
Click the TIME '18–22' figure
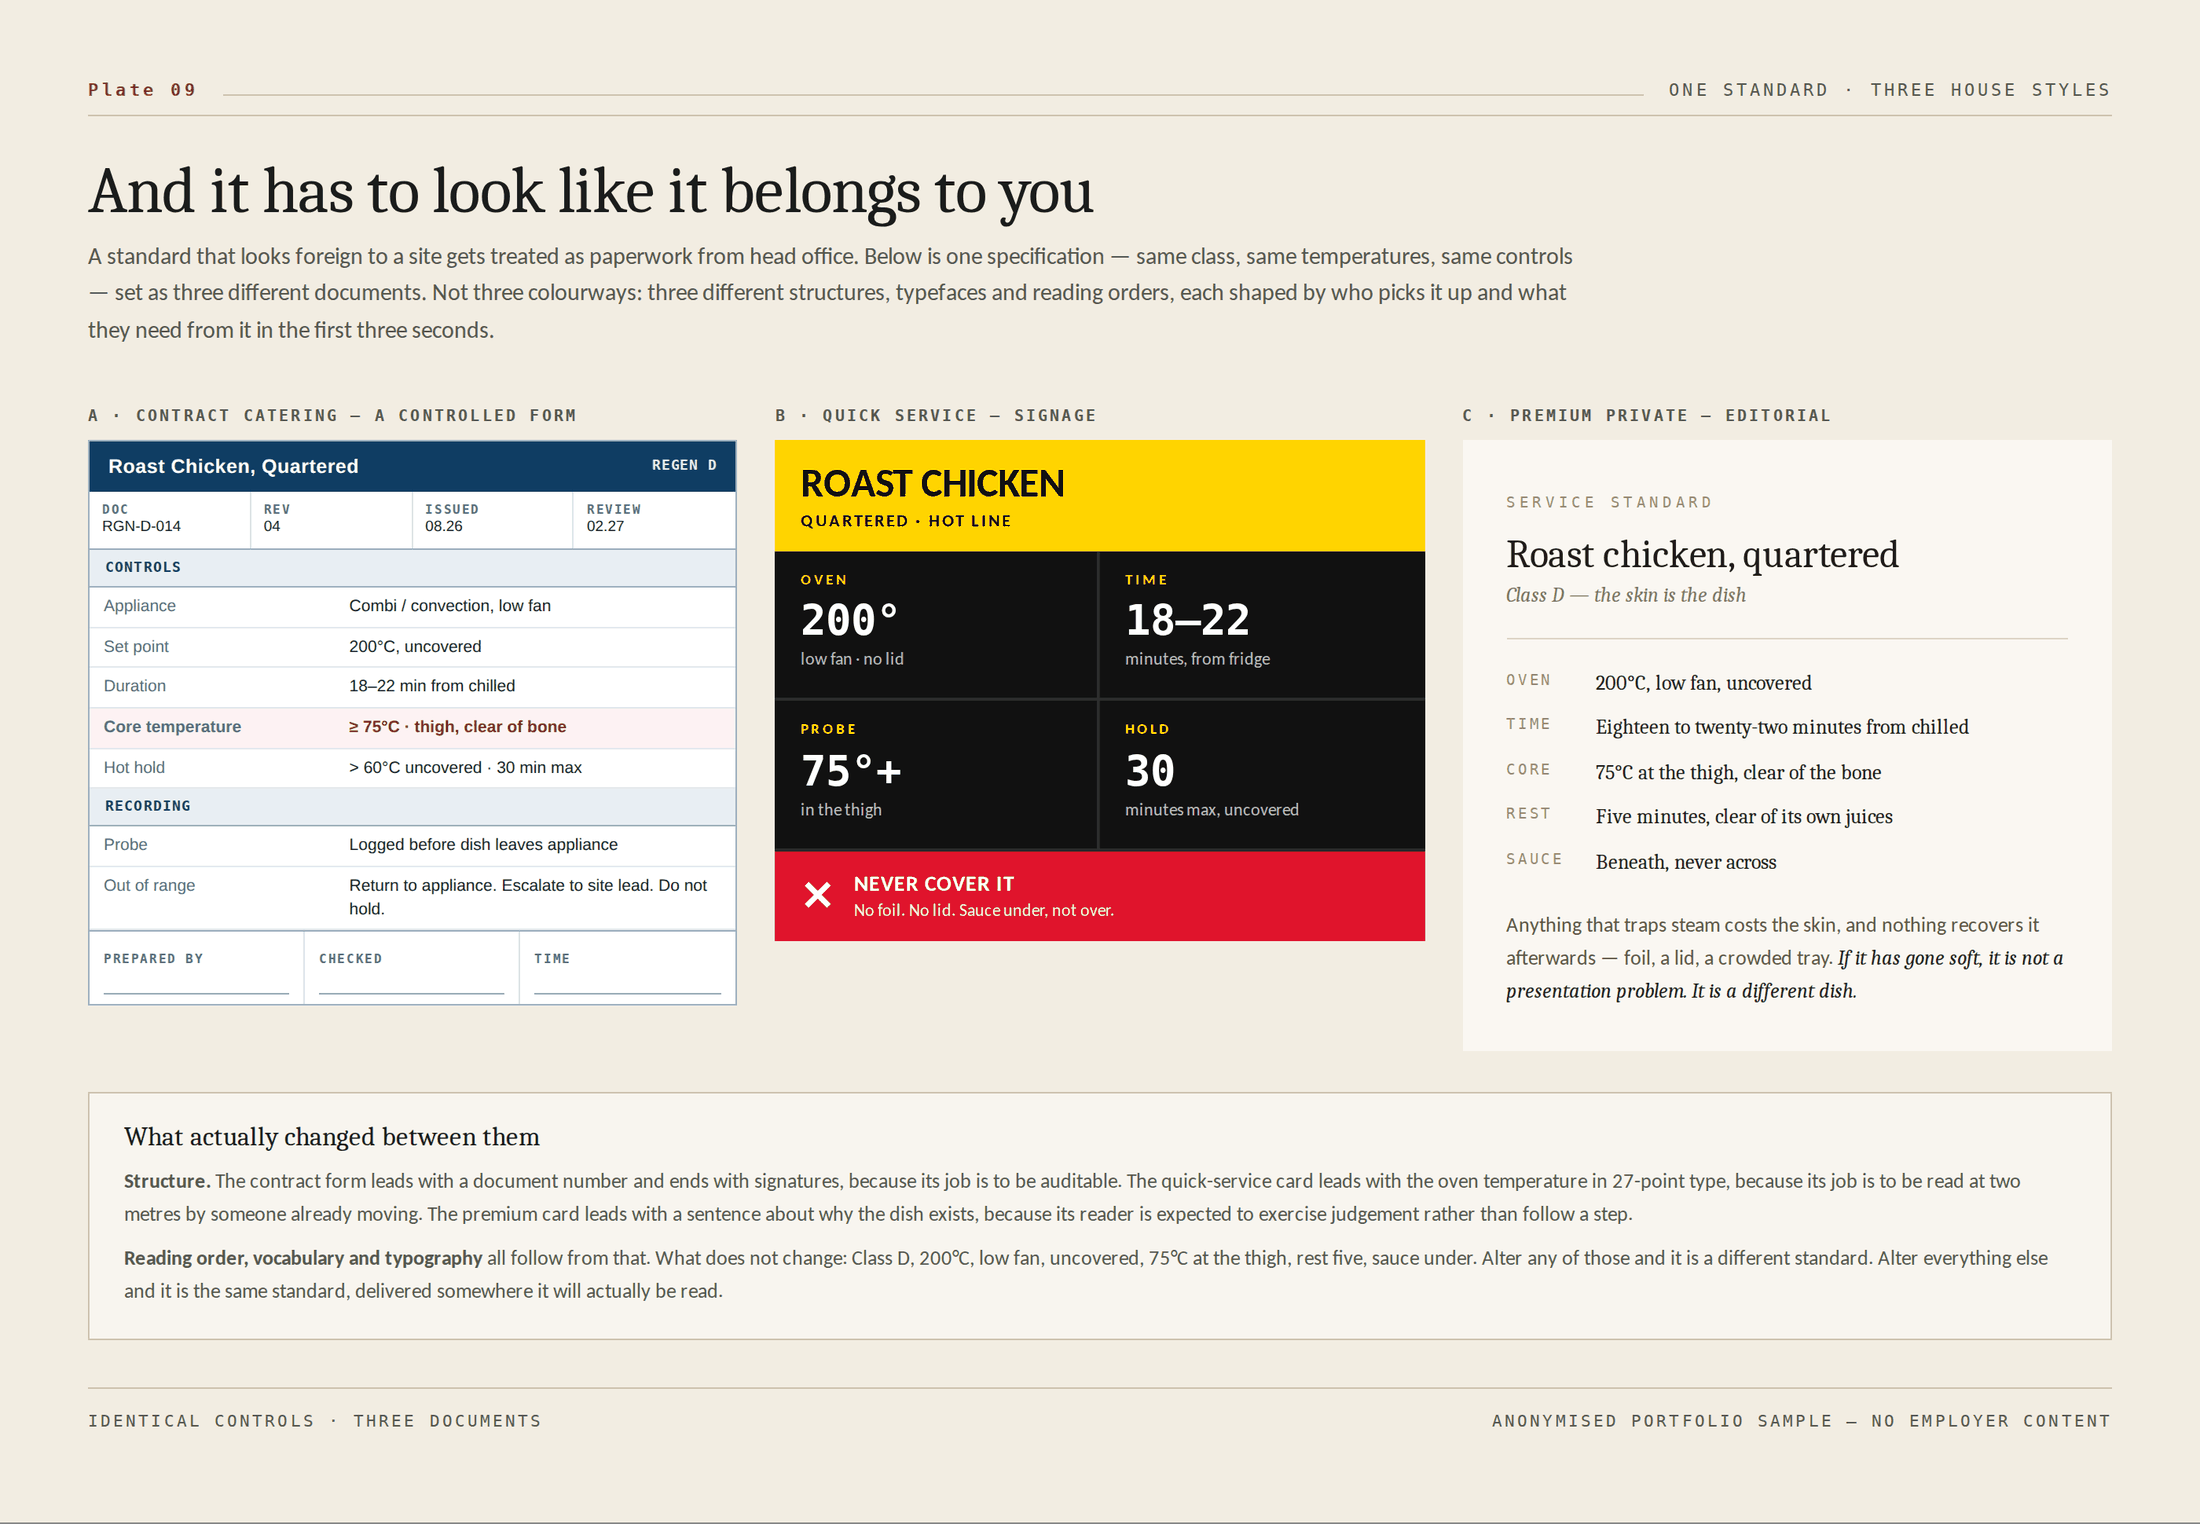click(x=1187, y=620)
